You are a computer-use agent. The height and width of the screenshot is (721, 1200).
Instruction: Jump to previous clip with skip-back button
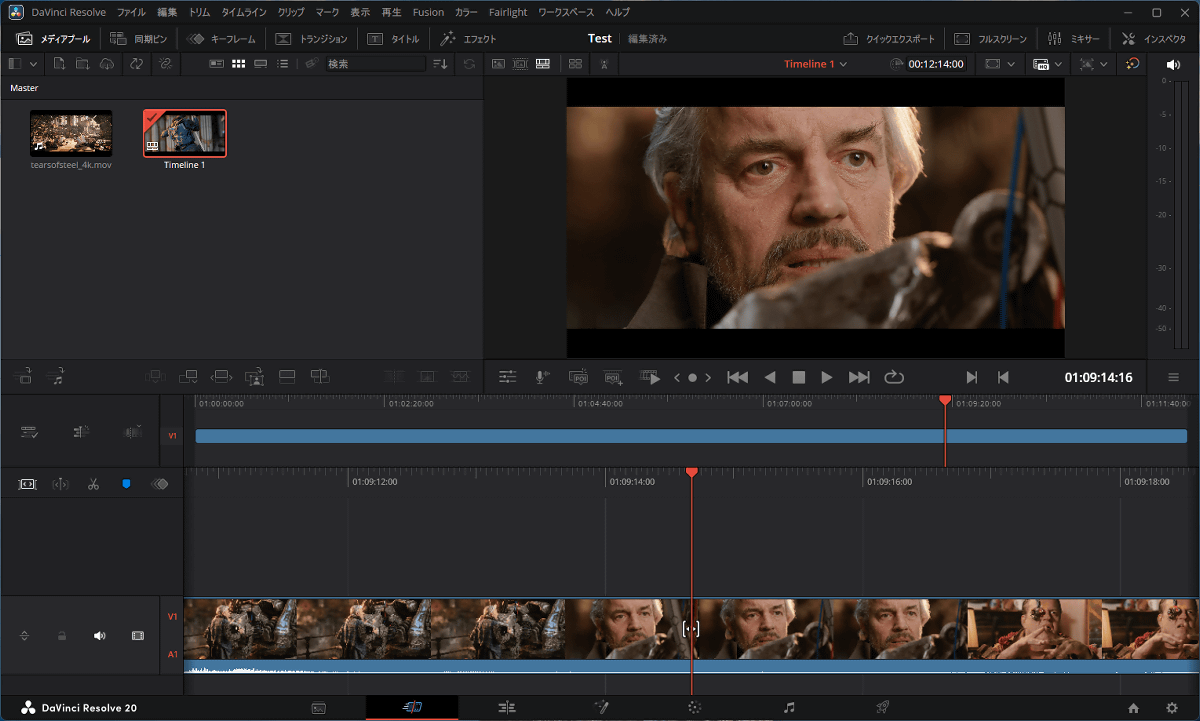click(737, 377)
